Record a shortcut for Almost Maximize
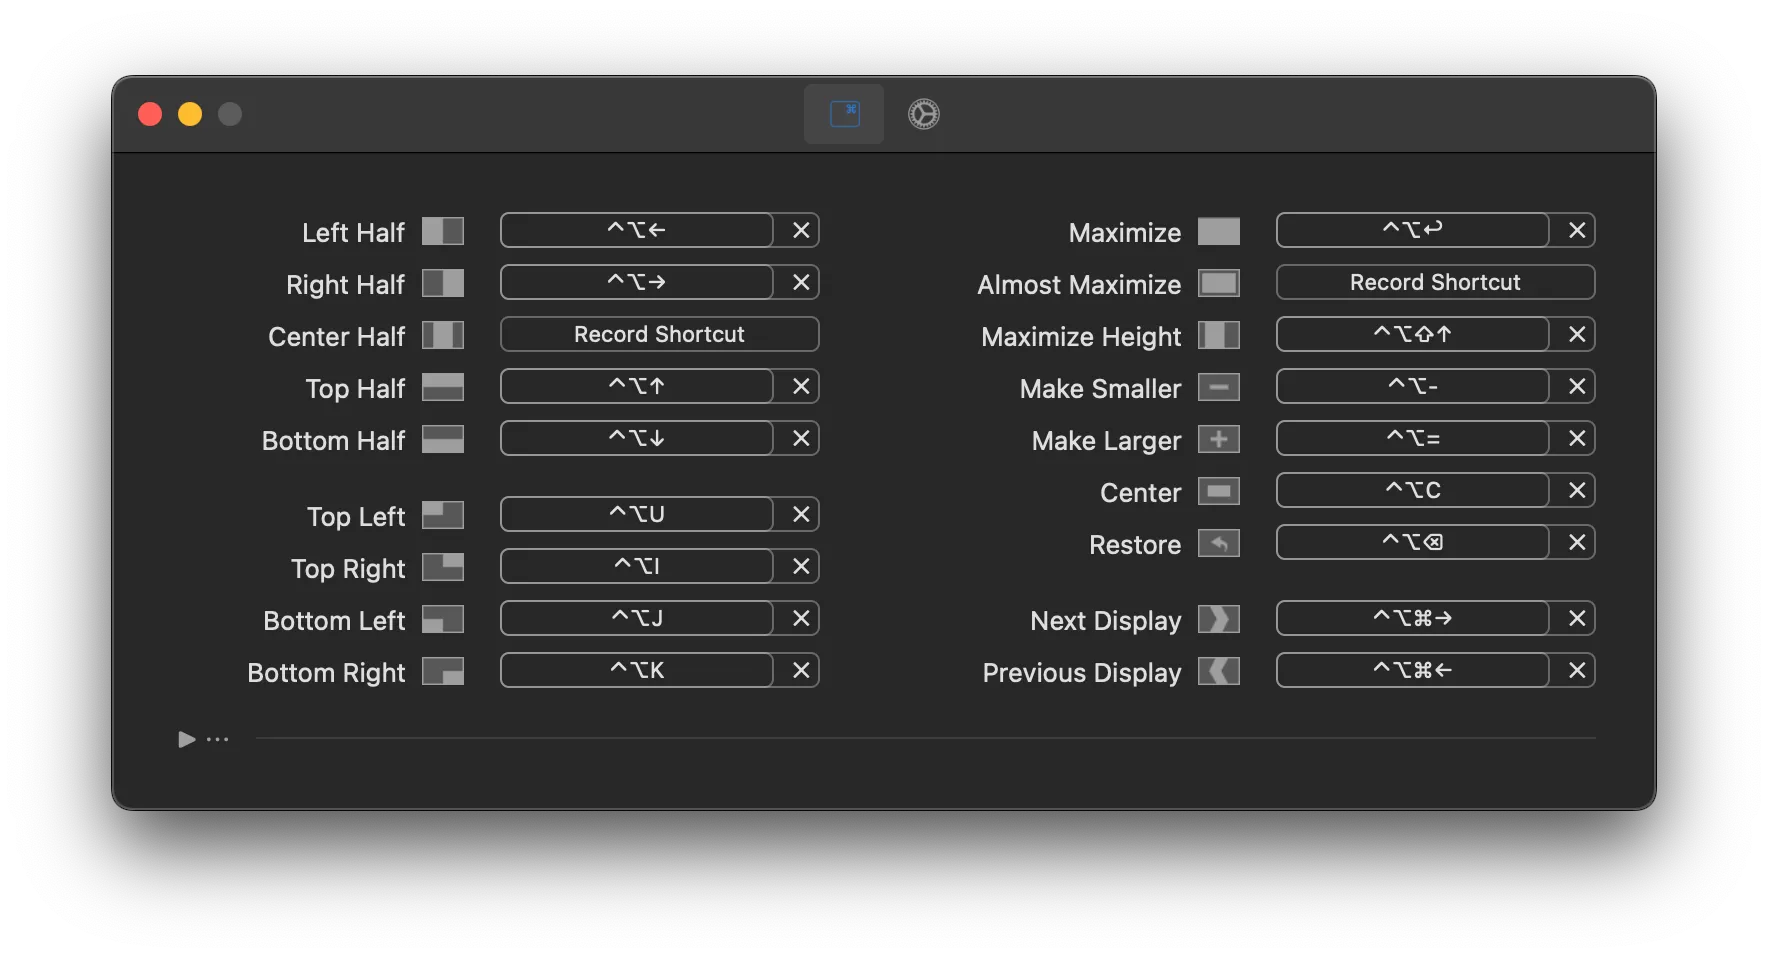The width and height of the screenshot is (1768, 958). pos(1434,282)
